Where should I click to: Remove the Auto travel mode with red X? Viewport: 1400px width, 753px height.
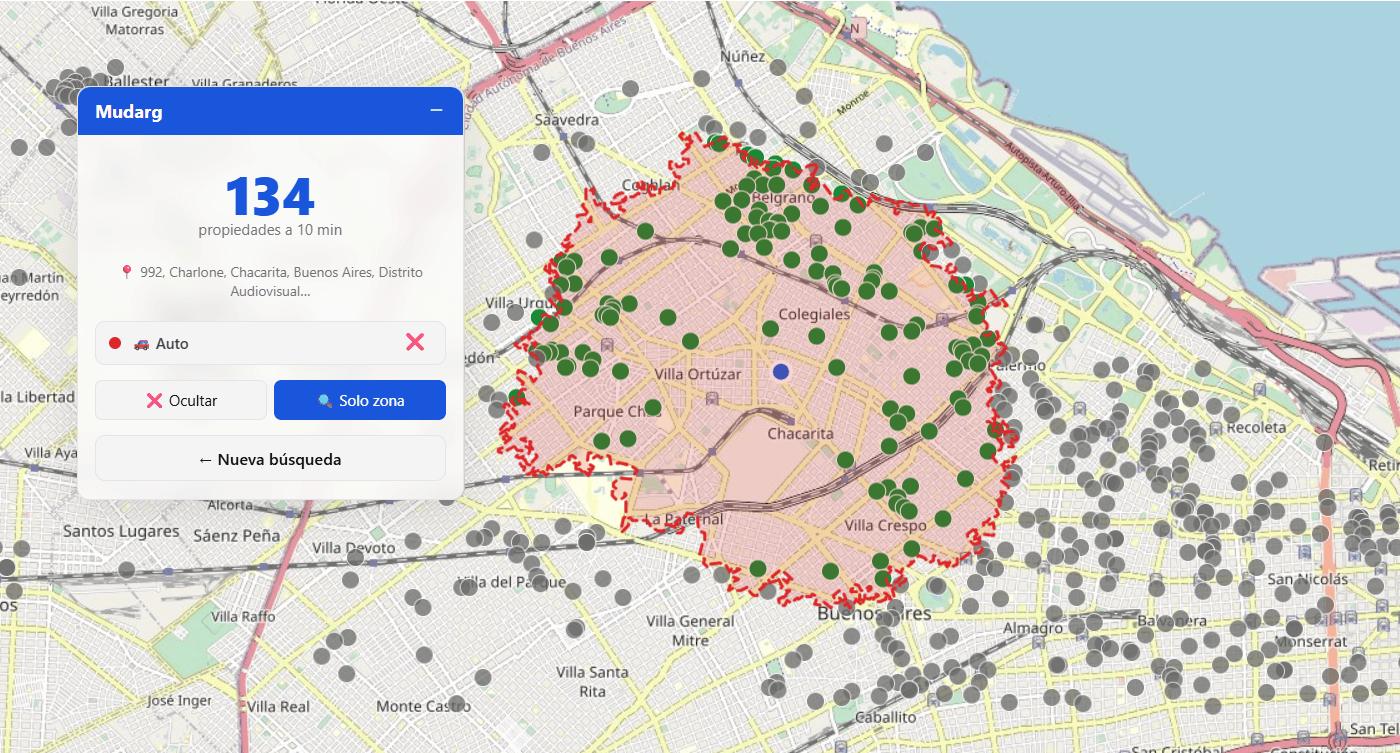coord(415,343)
